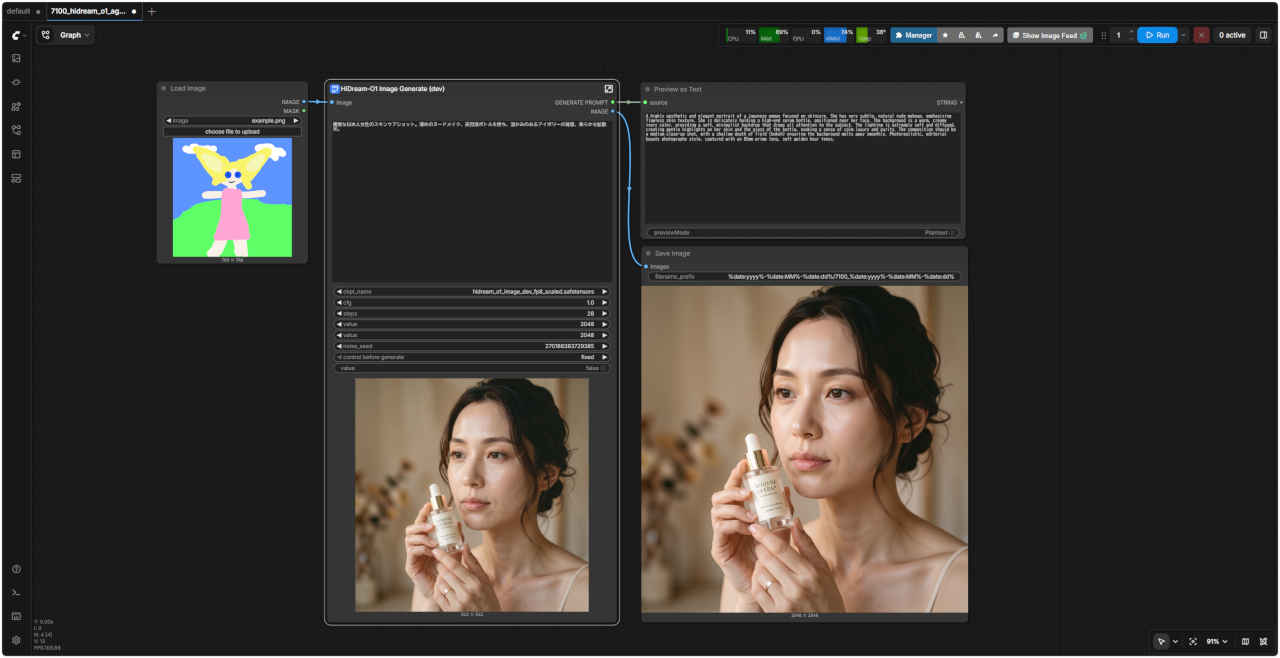
Task: Toggle the console terminal panel
Action: [x=16, y=593]
